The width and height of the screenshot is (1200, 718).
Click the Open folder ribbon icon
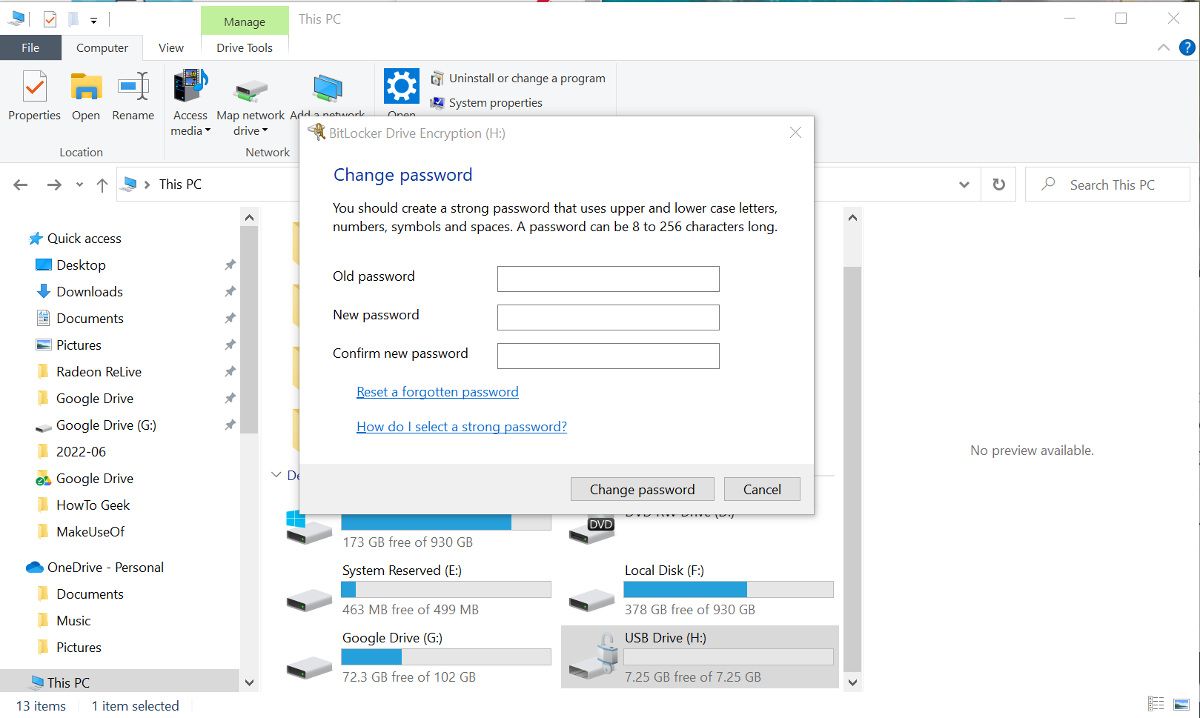click(86, 89)
